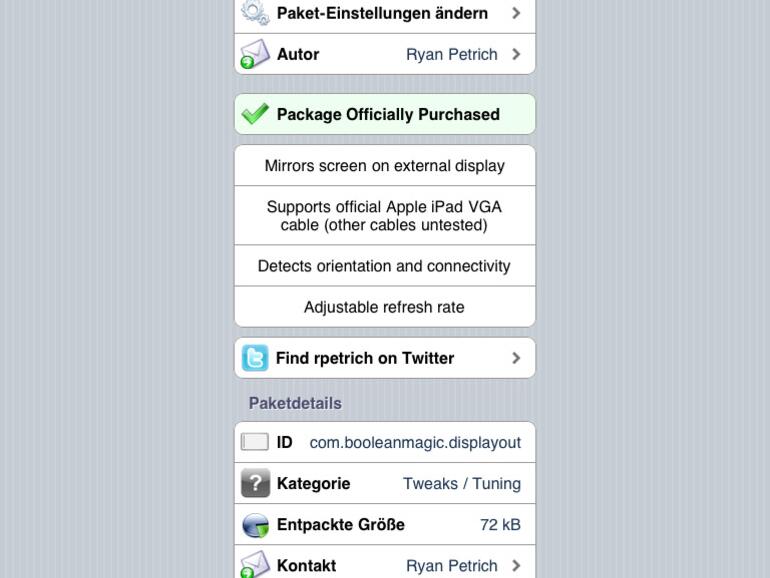Click the gear icon beside Paket-Einstellungen ändern
Image resolution: width=770 pixels, height=578 pixels.
click(255, 13)
